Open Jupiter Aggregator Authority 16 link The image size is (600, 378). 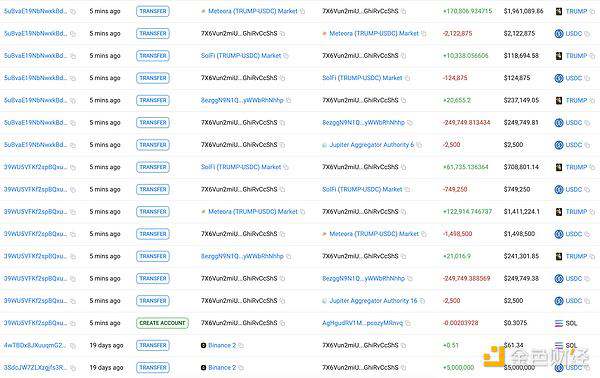[373, 301]
